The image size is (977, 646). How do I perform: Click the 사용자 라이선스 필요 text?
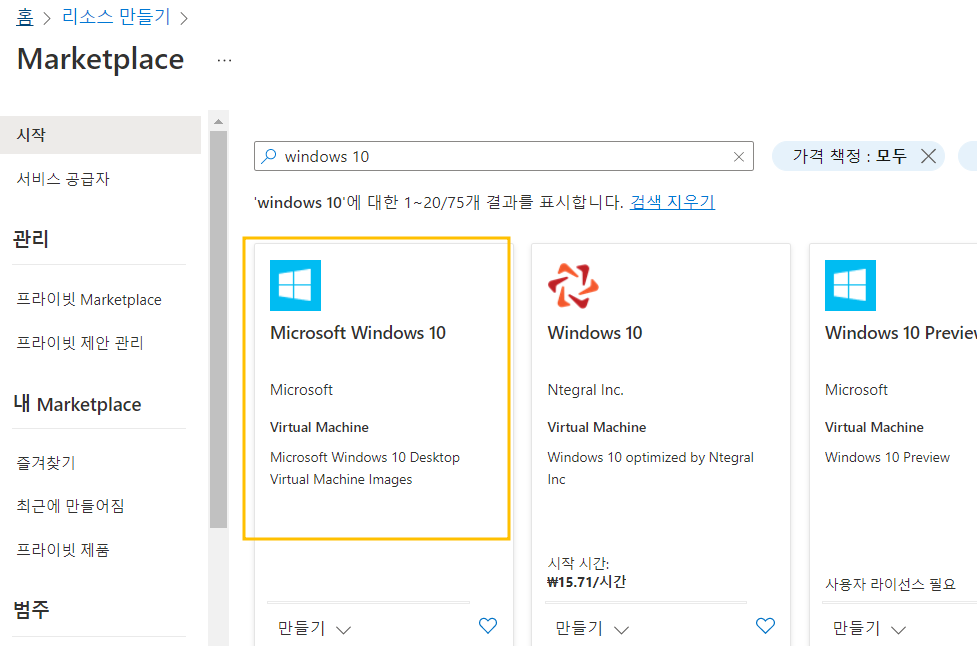click(890, 584)
